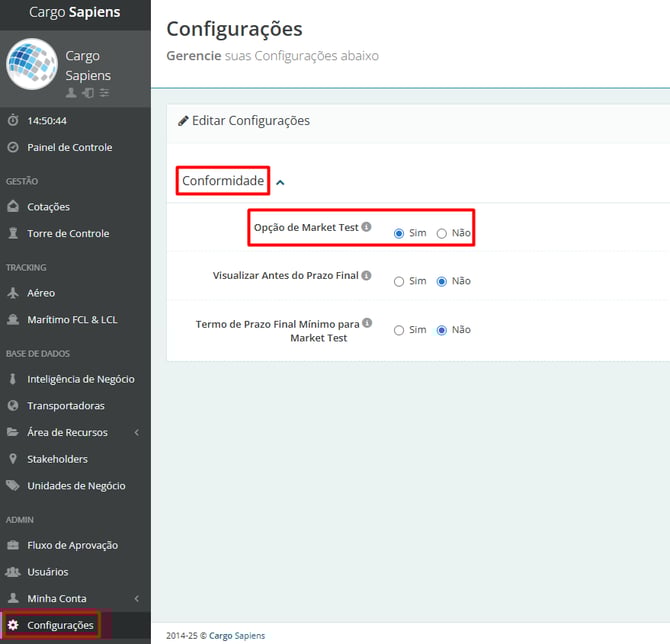
Task: Click the gear icon for Configurações in sidebar
Action: point(13,625)
